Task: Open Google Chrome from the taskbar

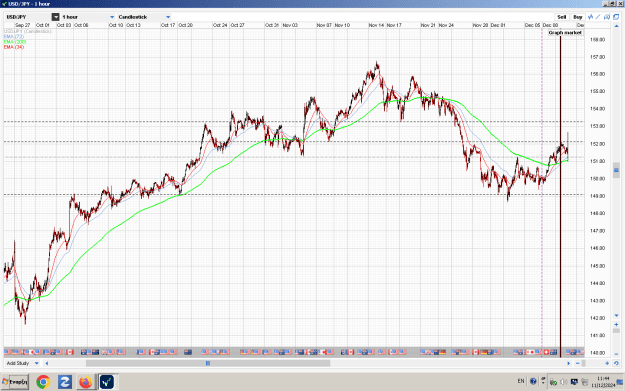Action: tap(43, 382)
